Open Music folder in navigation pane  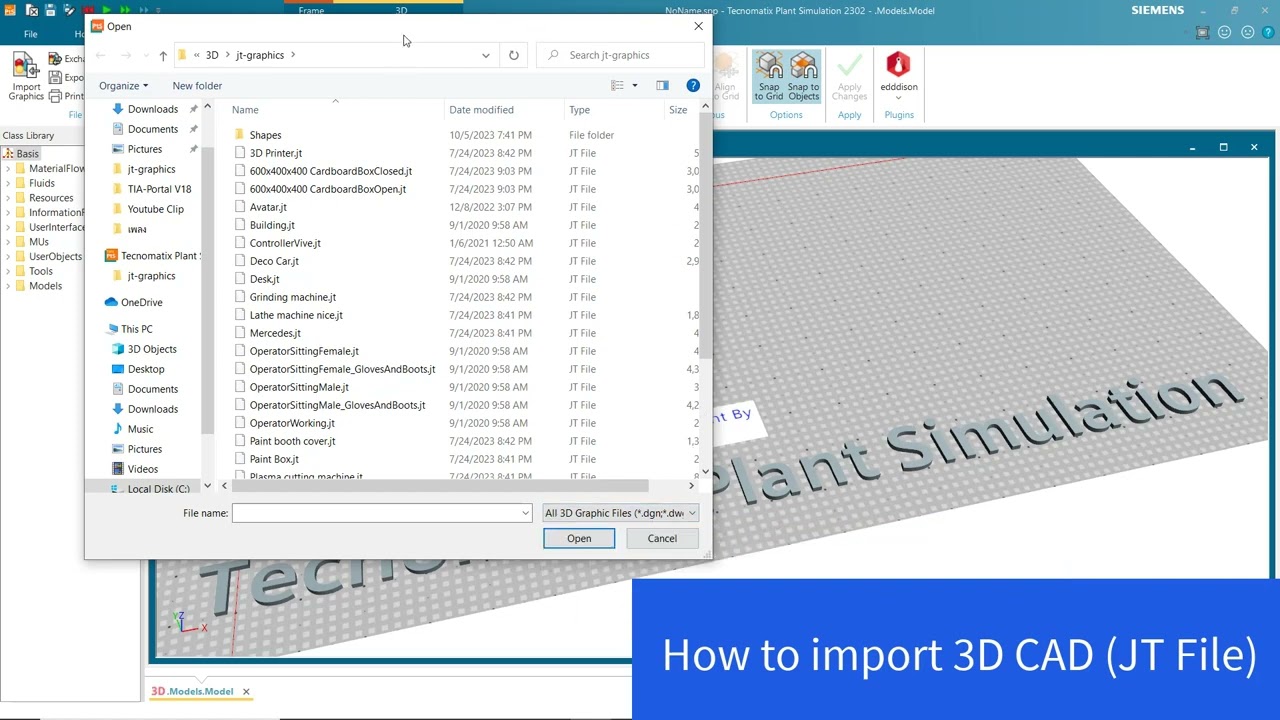[x=140, y=429]
